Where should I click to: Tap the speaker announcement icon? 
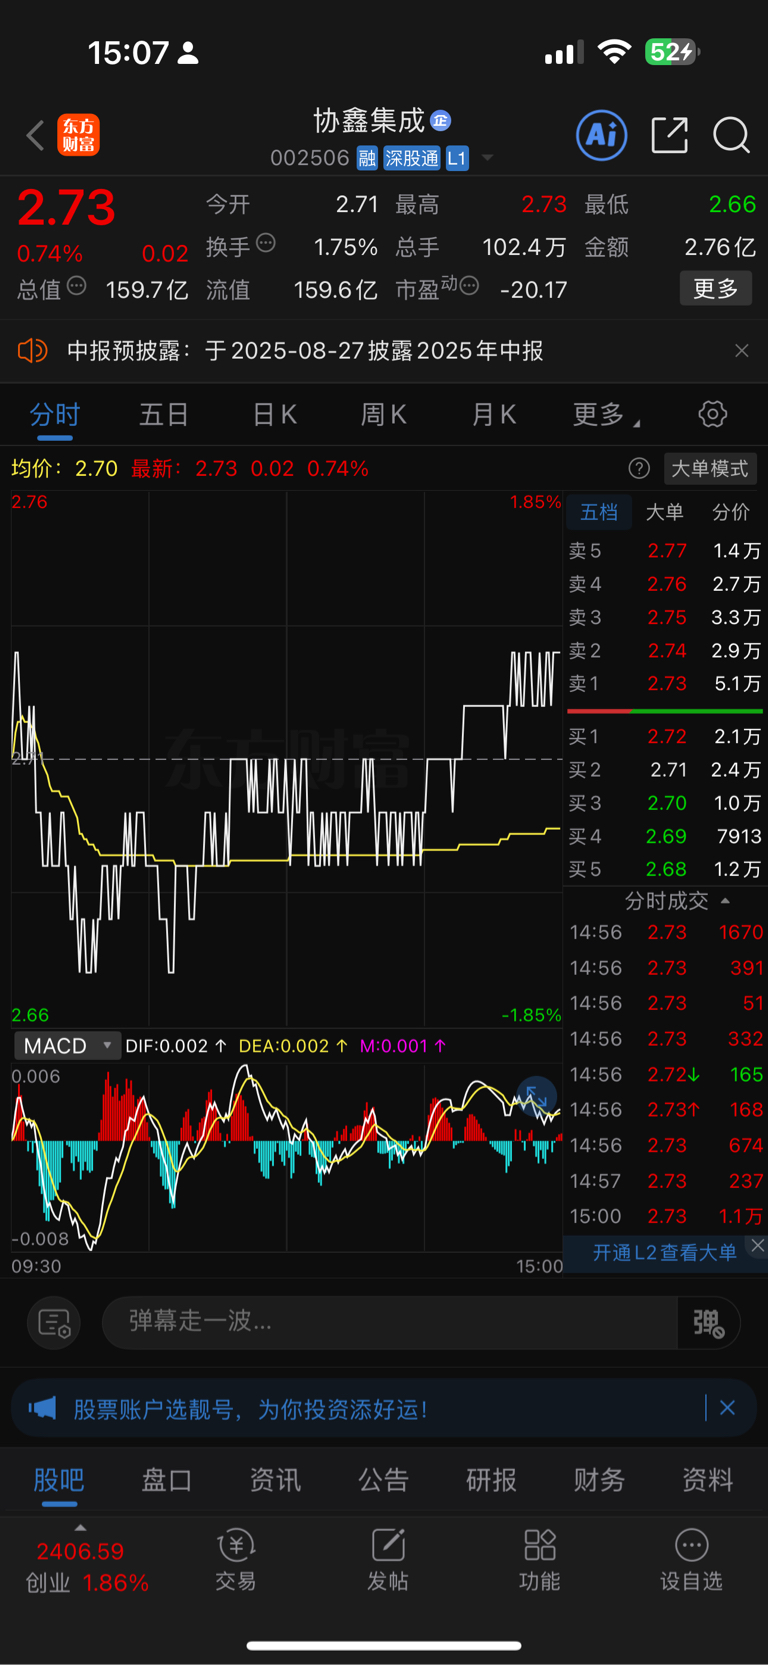(32, 351)
